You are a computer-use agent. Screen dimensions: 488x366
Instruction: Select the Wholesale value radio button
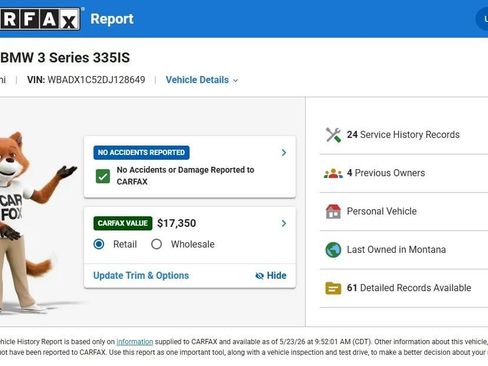156,244
